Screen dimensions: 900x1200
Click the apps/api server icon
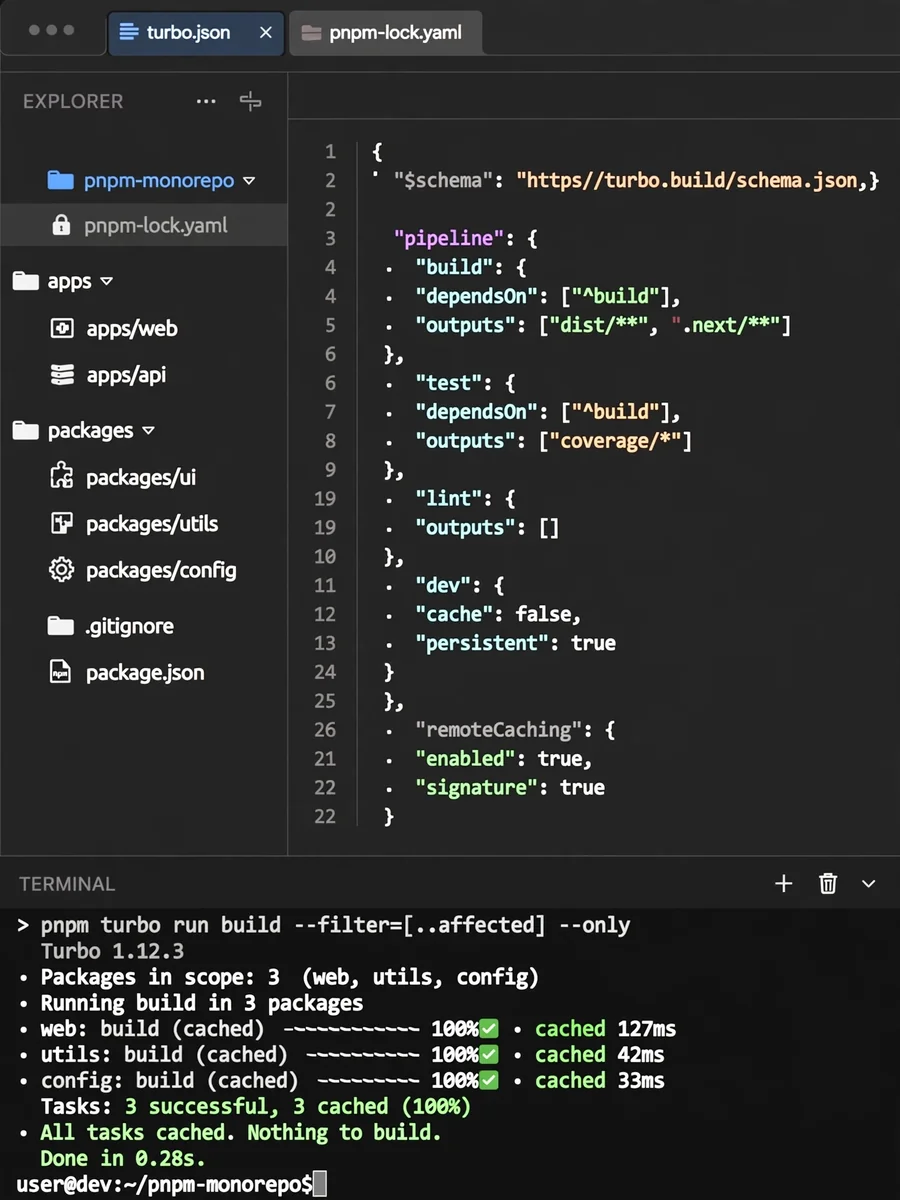tap(62, 375)
